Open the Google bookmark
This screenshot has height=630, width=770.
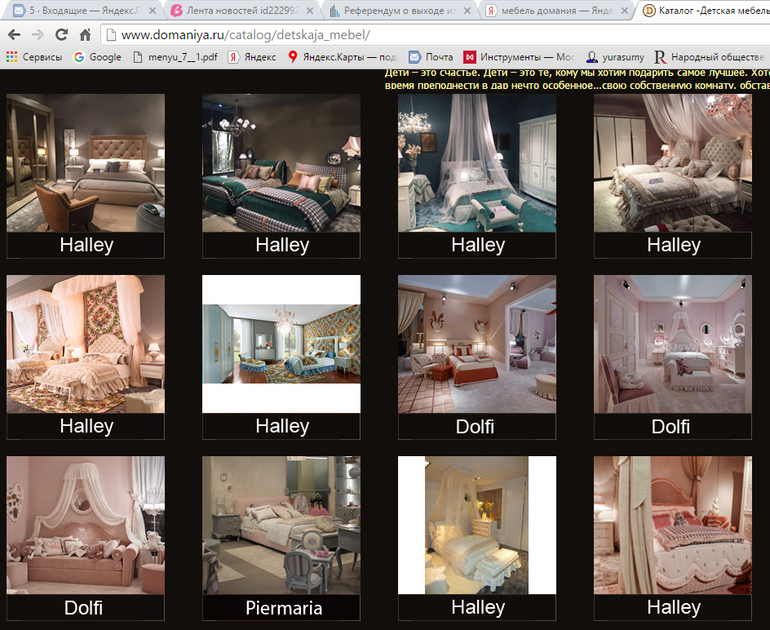(x=97, y=57)
